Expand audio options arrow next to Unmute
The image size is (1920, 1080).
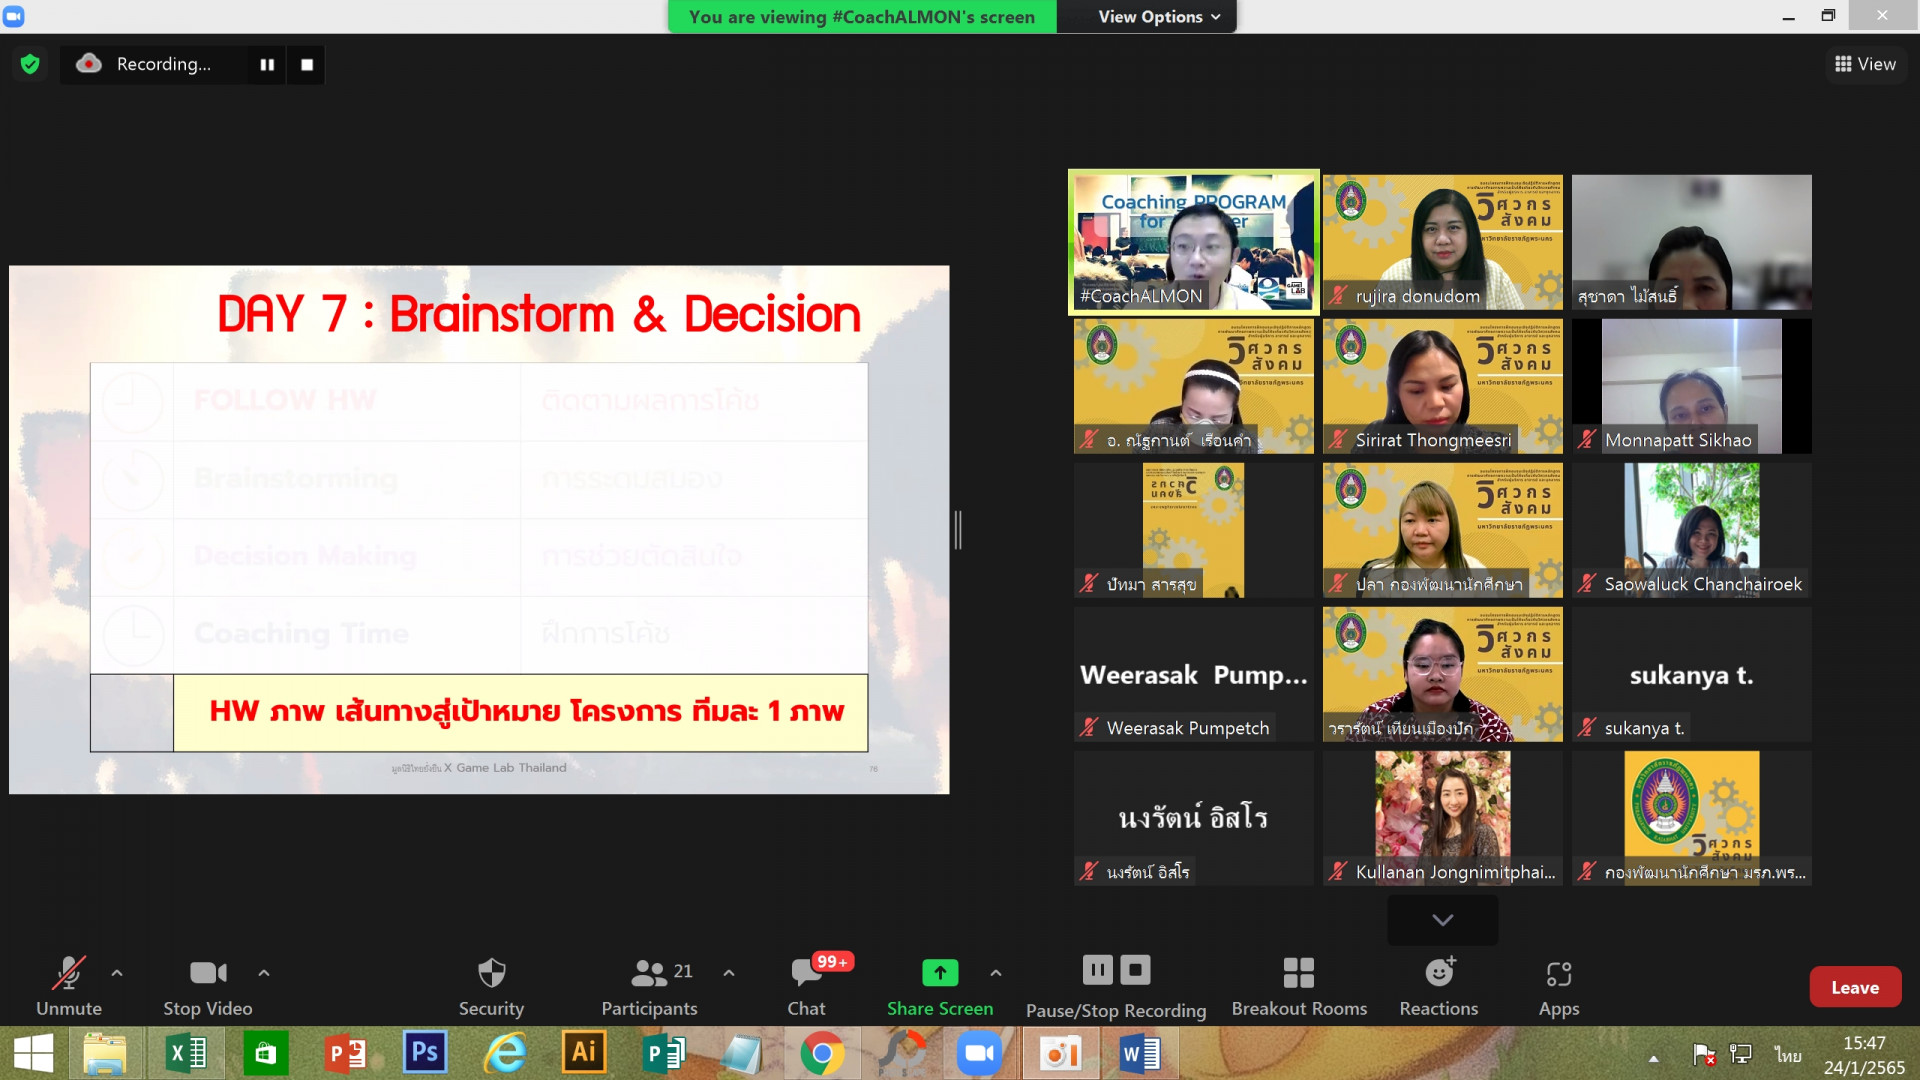117,972
